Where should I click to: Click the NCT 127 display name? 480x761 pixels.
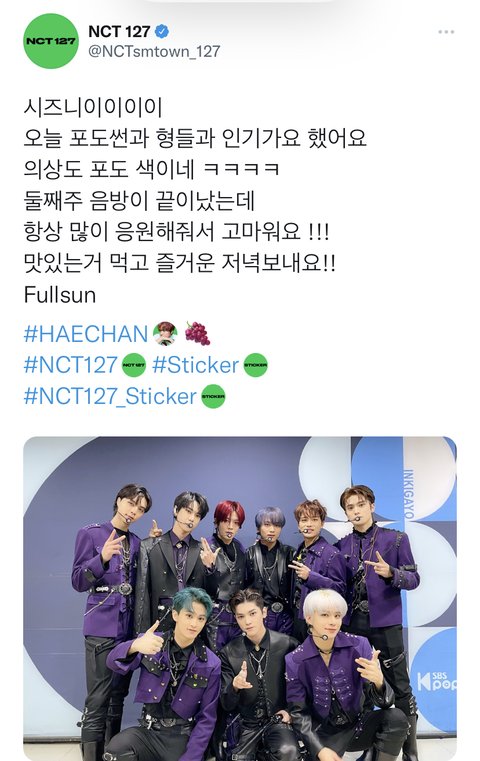[x=119, y=32]
